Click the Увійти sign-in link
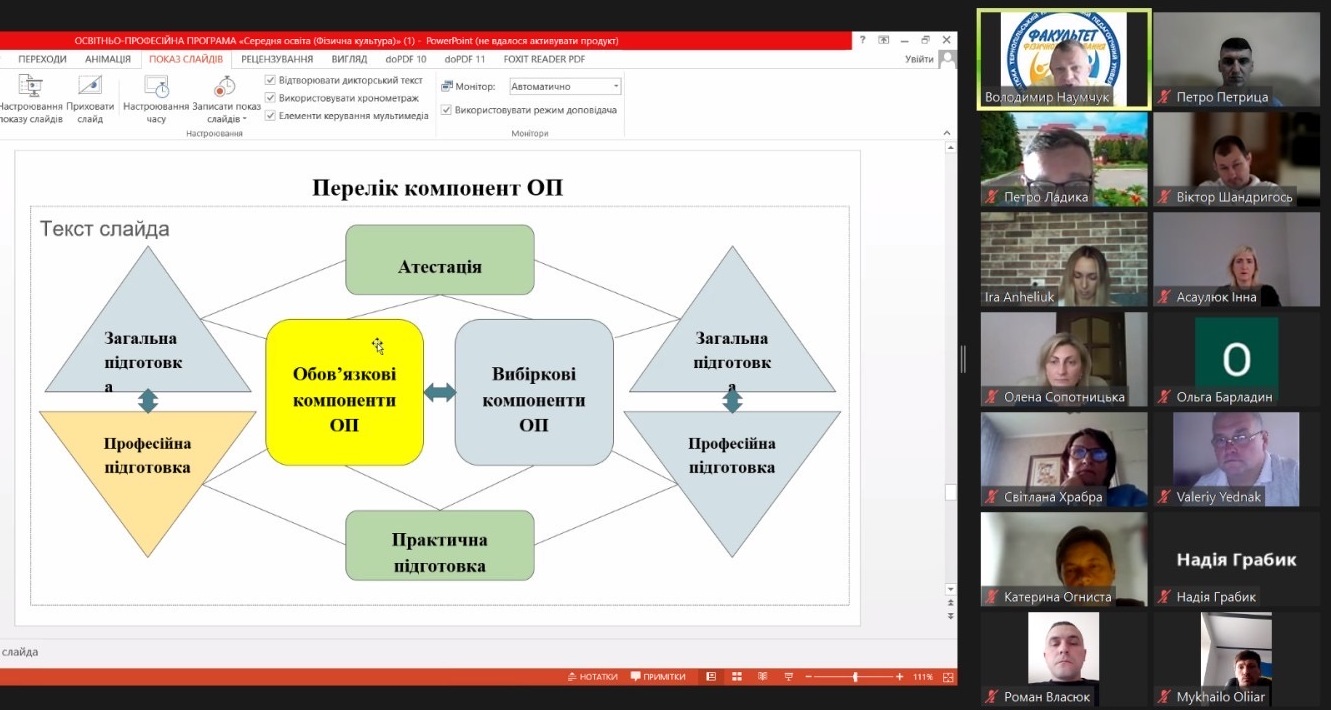Viewport: 1331px width, 710px height. point(918,59)
